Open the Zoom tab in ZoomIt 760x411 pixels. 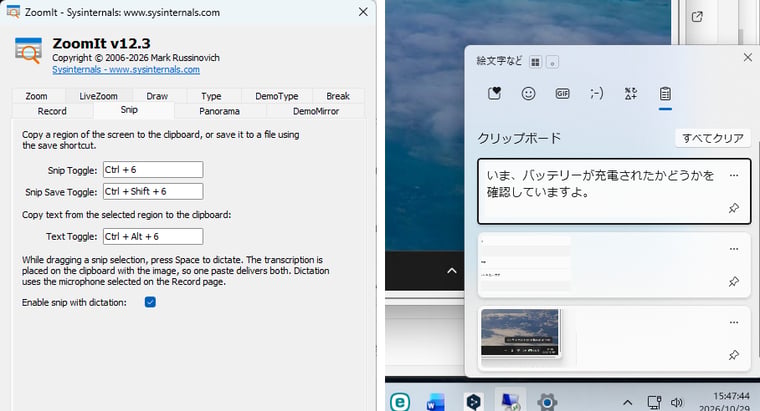(36, 96)
